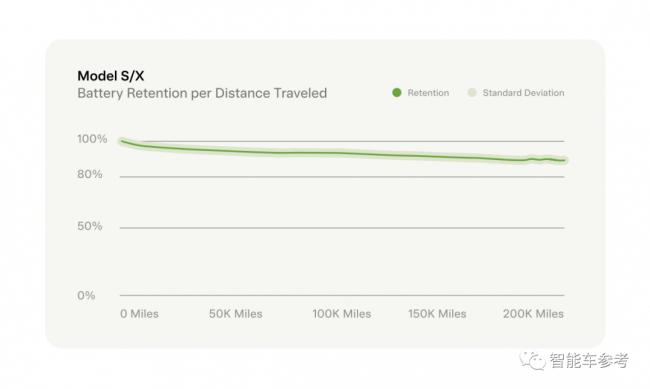Click the 100K Miles axis label

(x=342, y=314)
